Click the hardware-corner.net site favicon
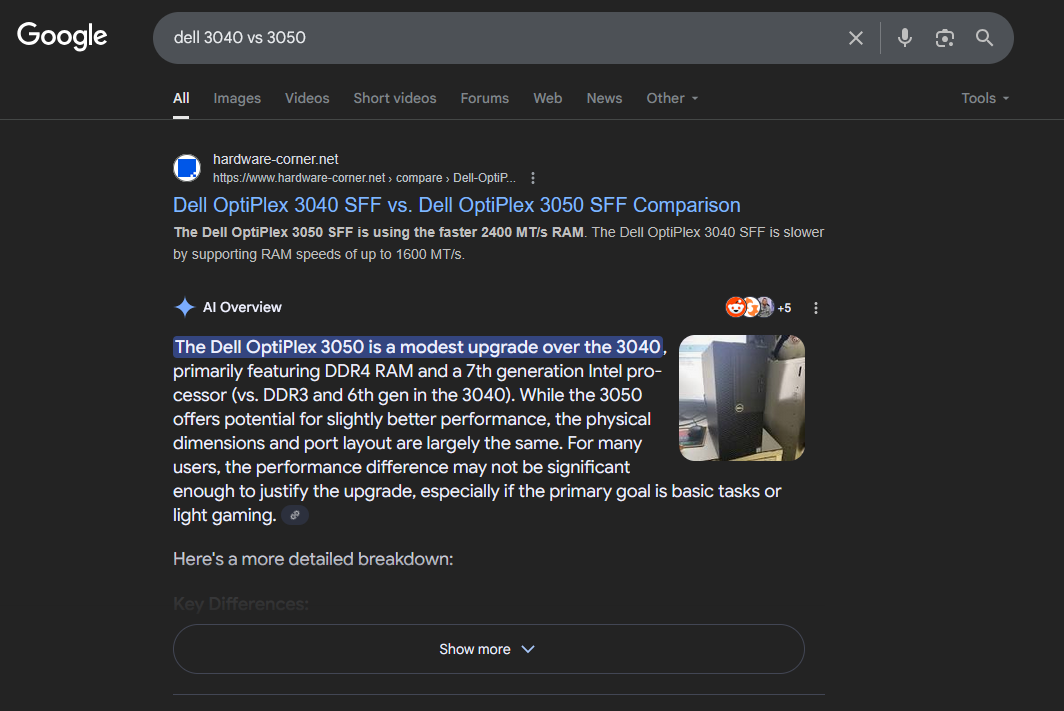Image resolution: width=1064 pixels, height=711 pixels. tap(187, 168)
